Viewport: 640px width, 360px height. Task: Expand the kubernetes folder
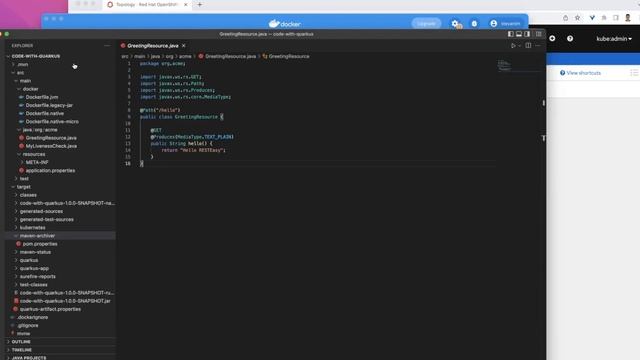point(33,228)
